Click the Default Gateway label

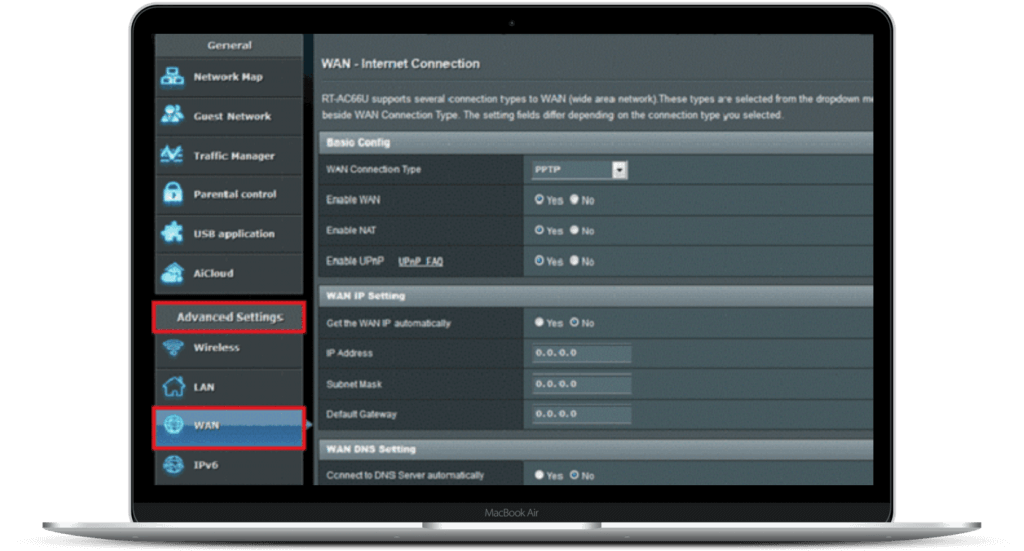[x=361, y=414]
